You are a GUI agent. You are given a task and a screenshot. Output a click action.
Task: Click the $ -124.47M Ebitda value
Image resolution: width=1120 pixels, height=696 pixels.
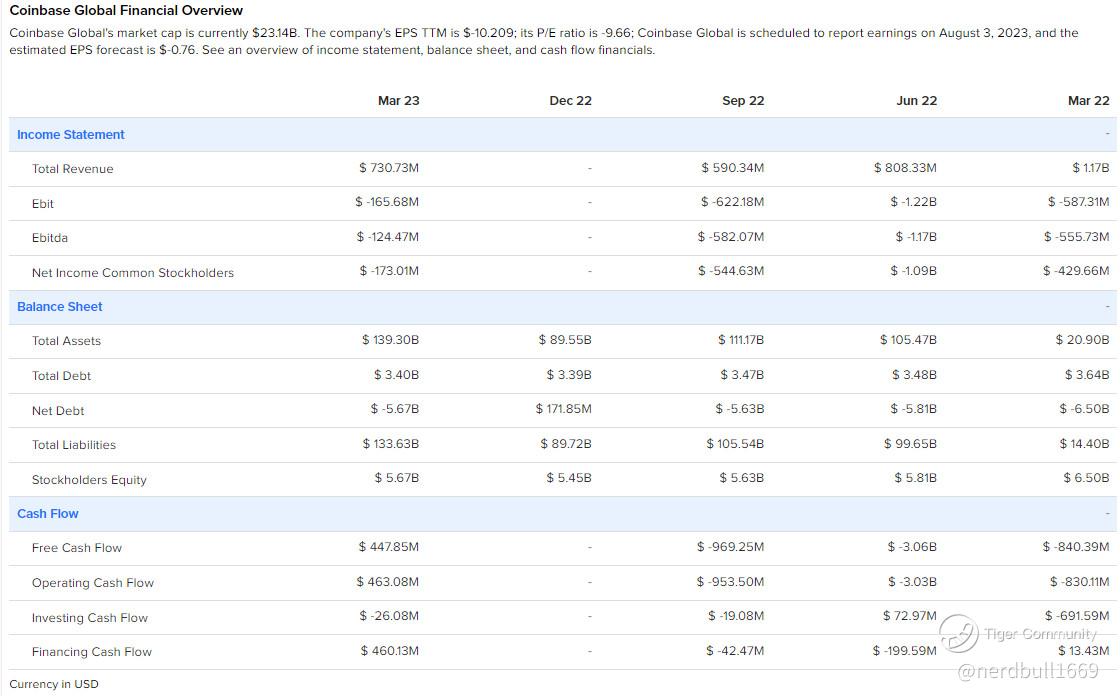click(388, 237)
